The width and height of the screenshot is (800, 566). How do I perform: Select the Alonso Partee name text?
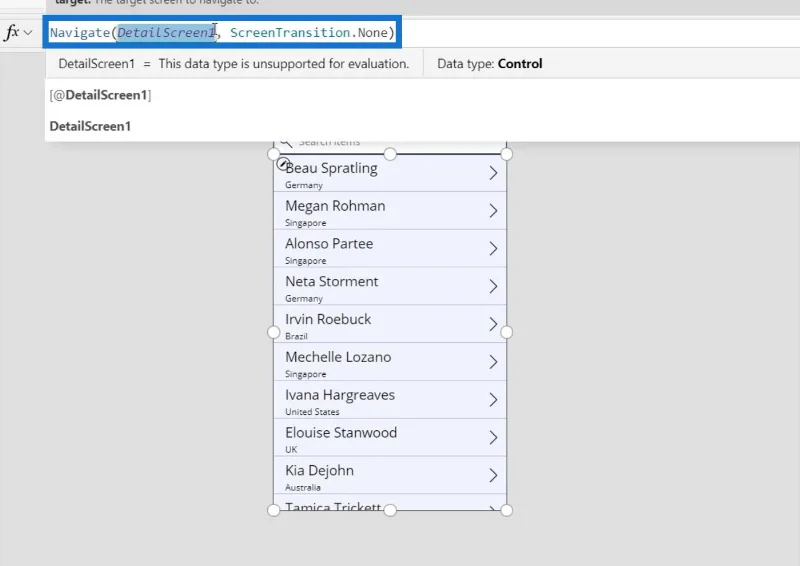click(x=329, y=243)
